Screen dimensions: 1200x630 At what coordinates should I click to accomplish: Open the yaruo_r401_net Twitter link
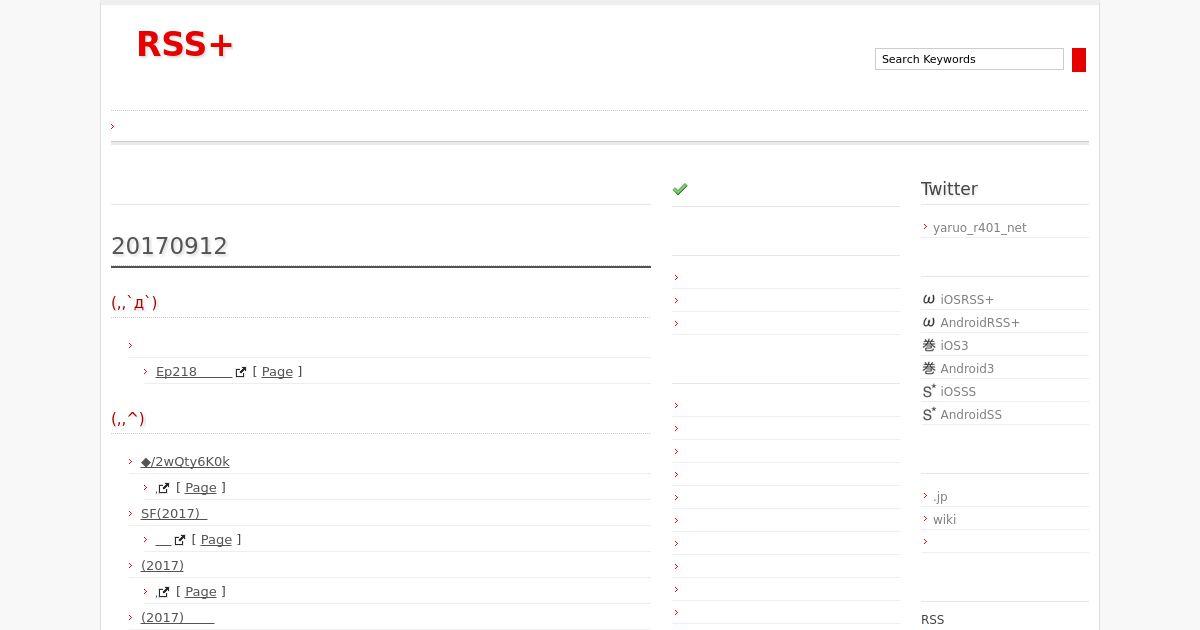tap(979, 228)
